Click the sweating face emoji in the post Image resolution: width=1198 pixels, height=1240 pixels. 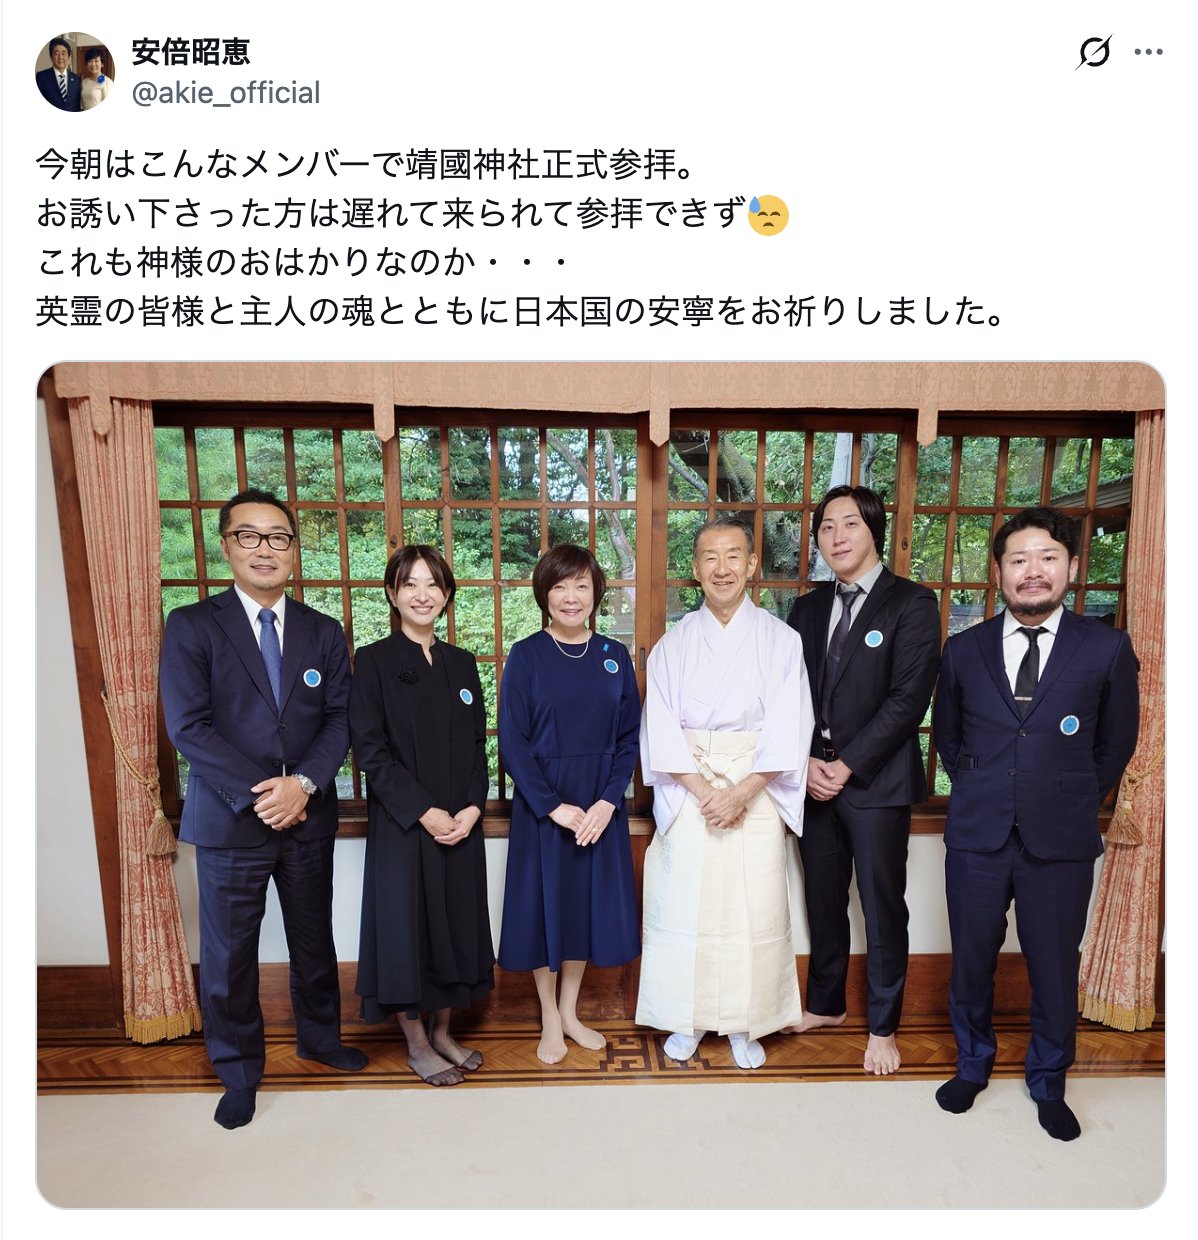coord(768,215)
